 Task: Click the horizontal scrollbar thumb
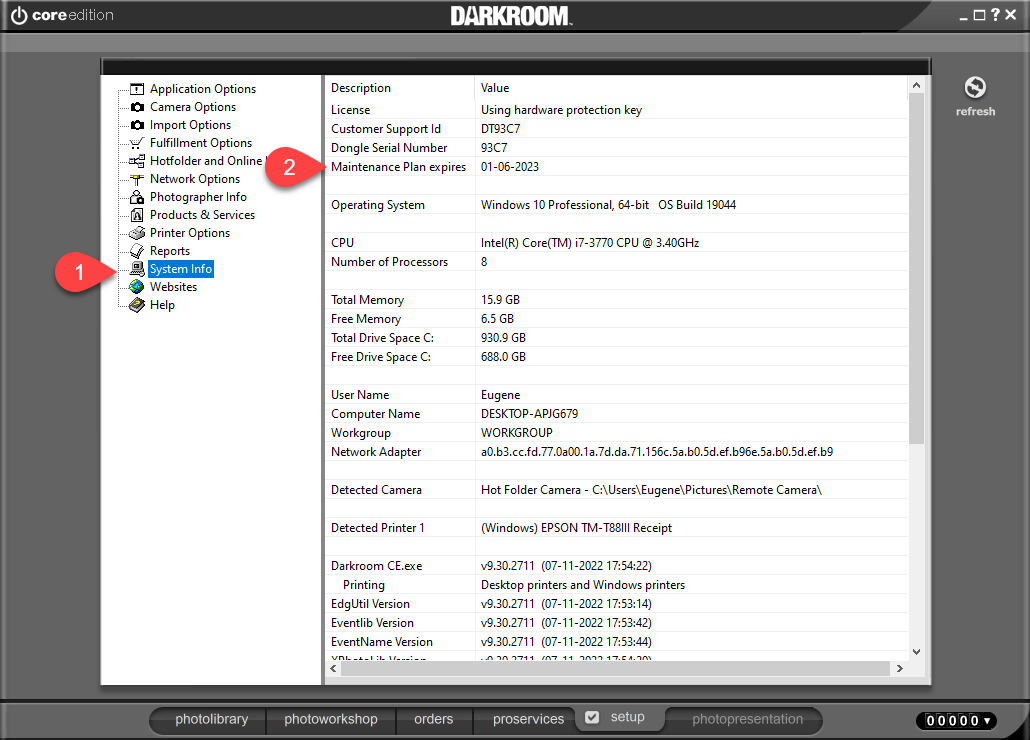tap(614, 668)
